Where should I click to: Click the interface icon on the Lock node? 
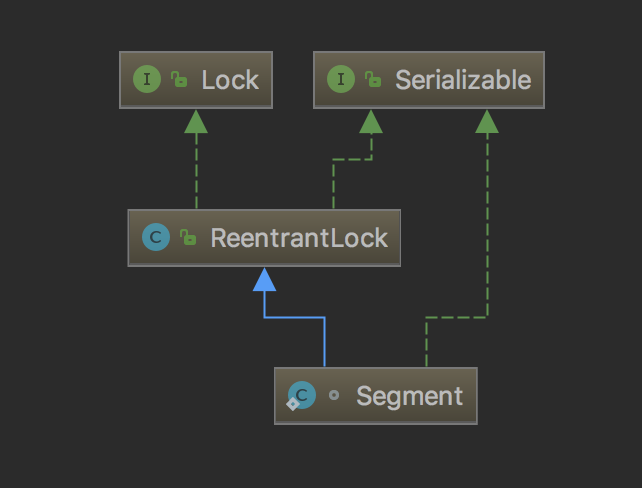pyautogui.click(x=147, y=80)
